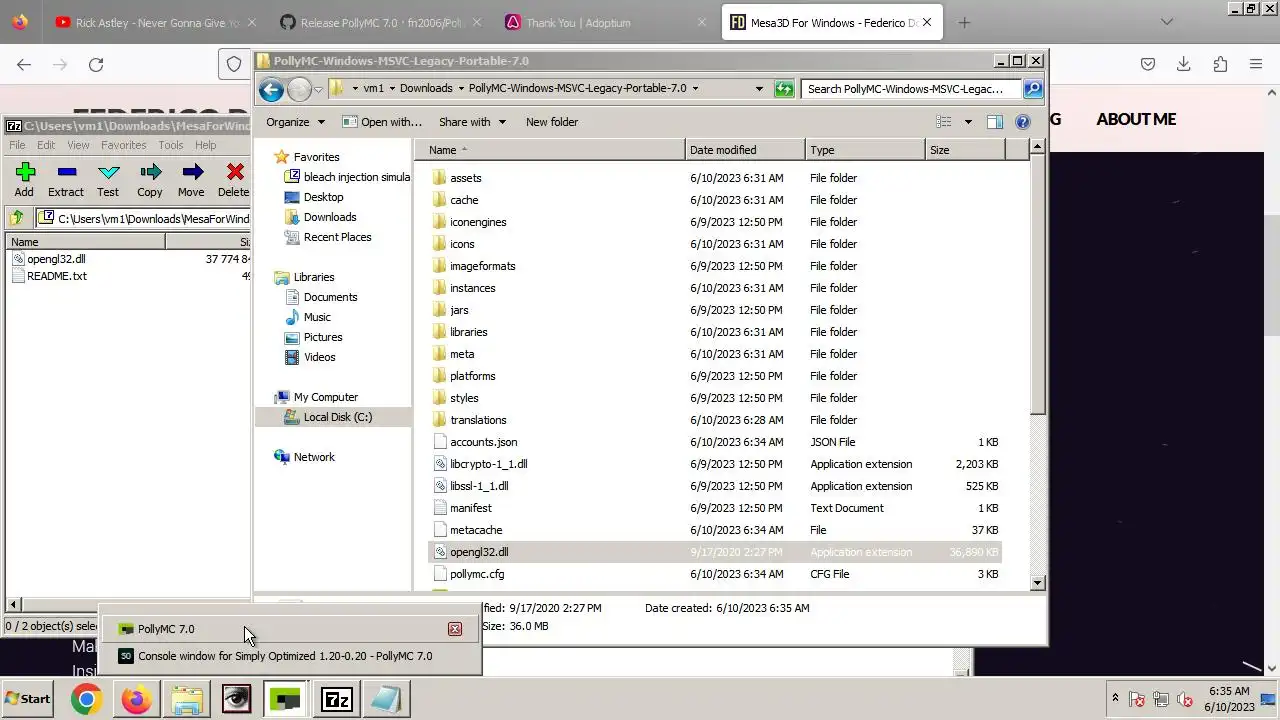Click the eye application taskbar icon
Viewport: 1280px width, 720px height.
[x=236, y=699]
